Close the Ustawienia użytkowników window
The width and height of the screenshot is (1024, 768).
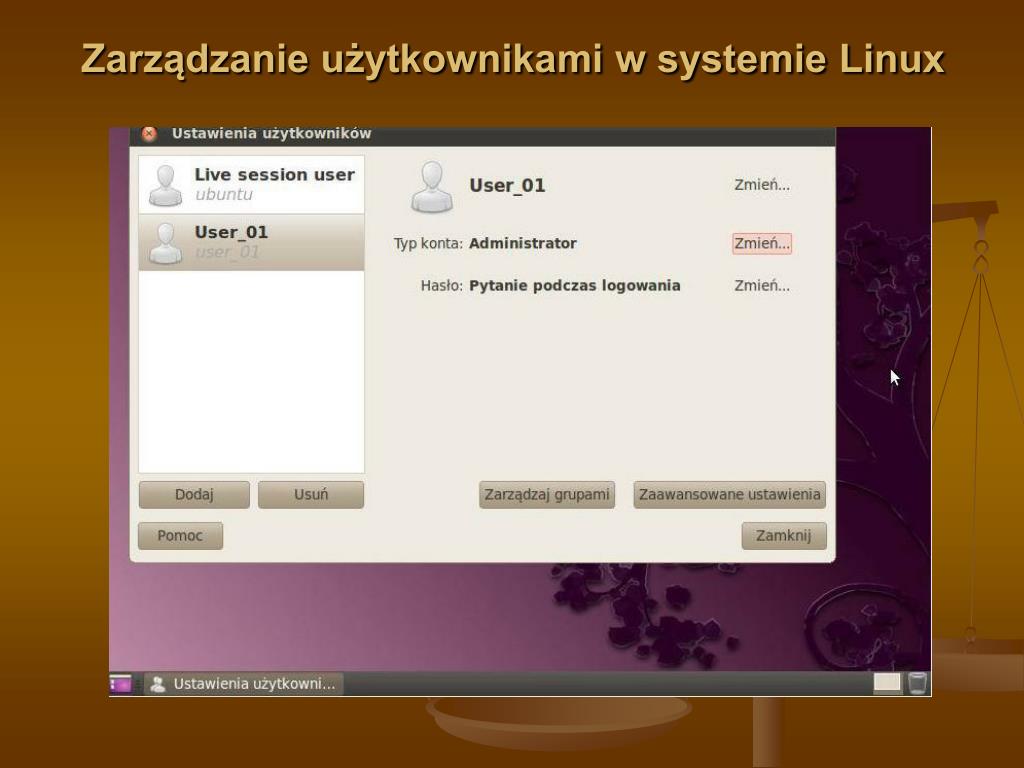pos(150,134)
